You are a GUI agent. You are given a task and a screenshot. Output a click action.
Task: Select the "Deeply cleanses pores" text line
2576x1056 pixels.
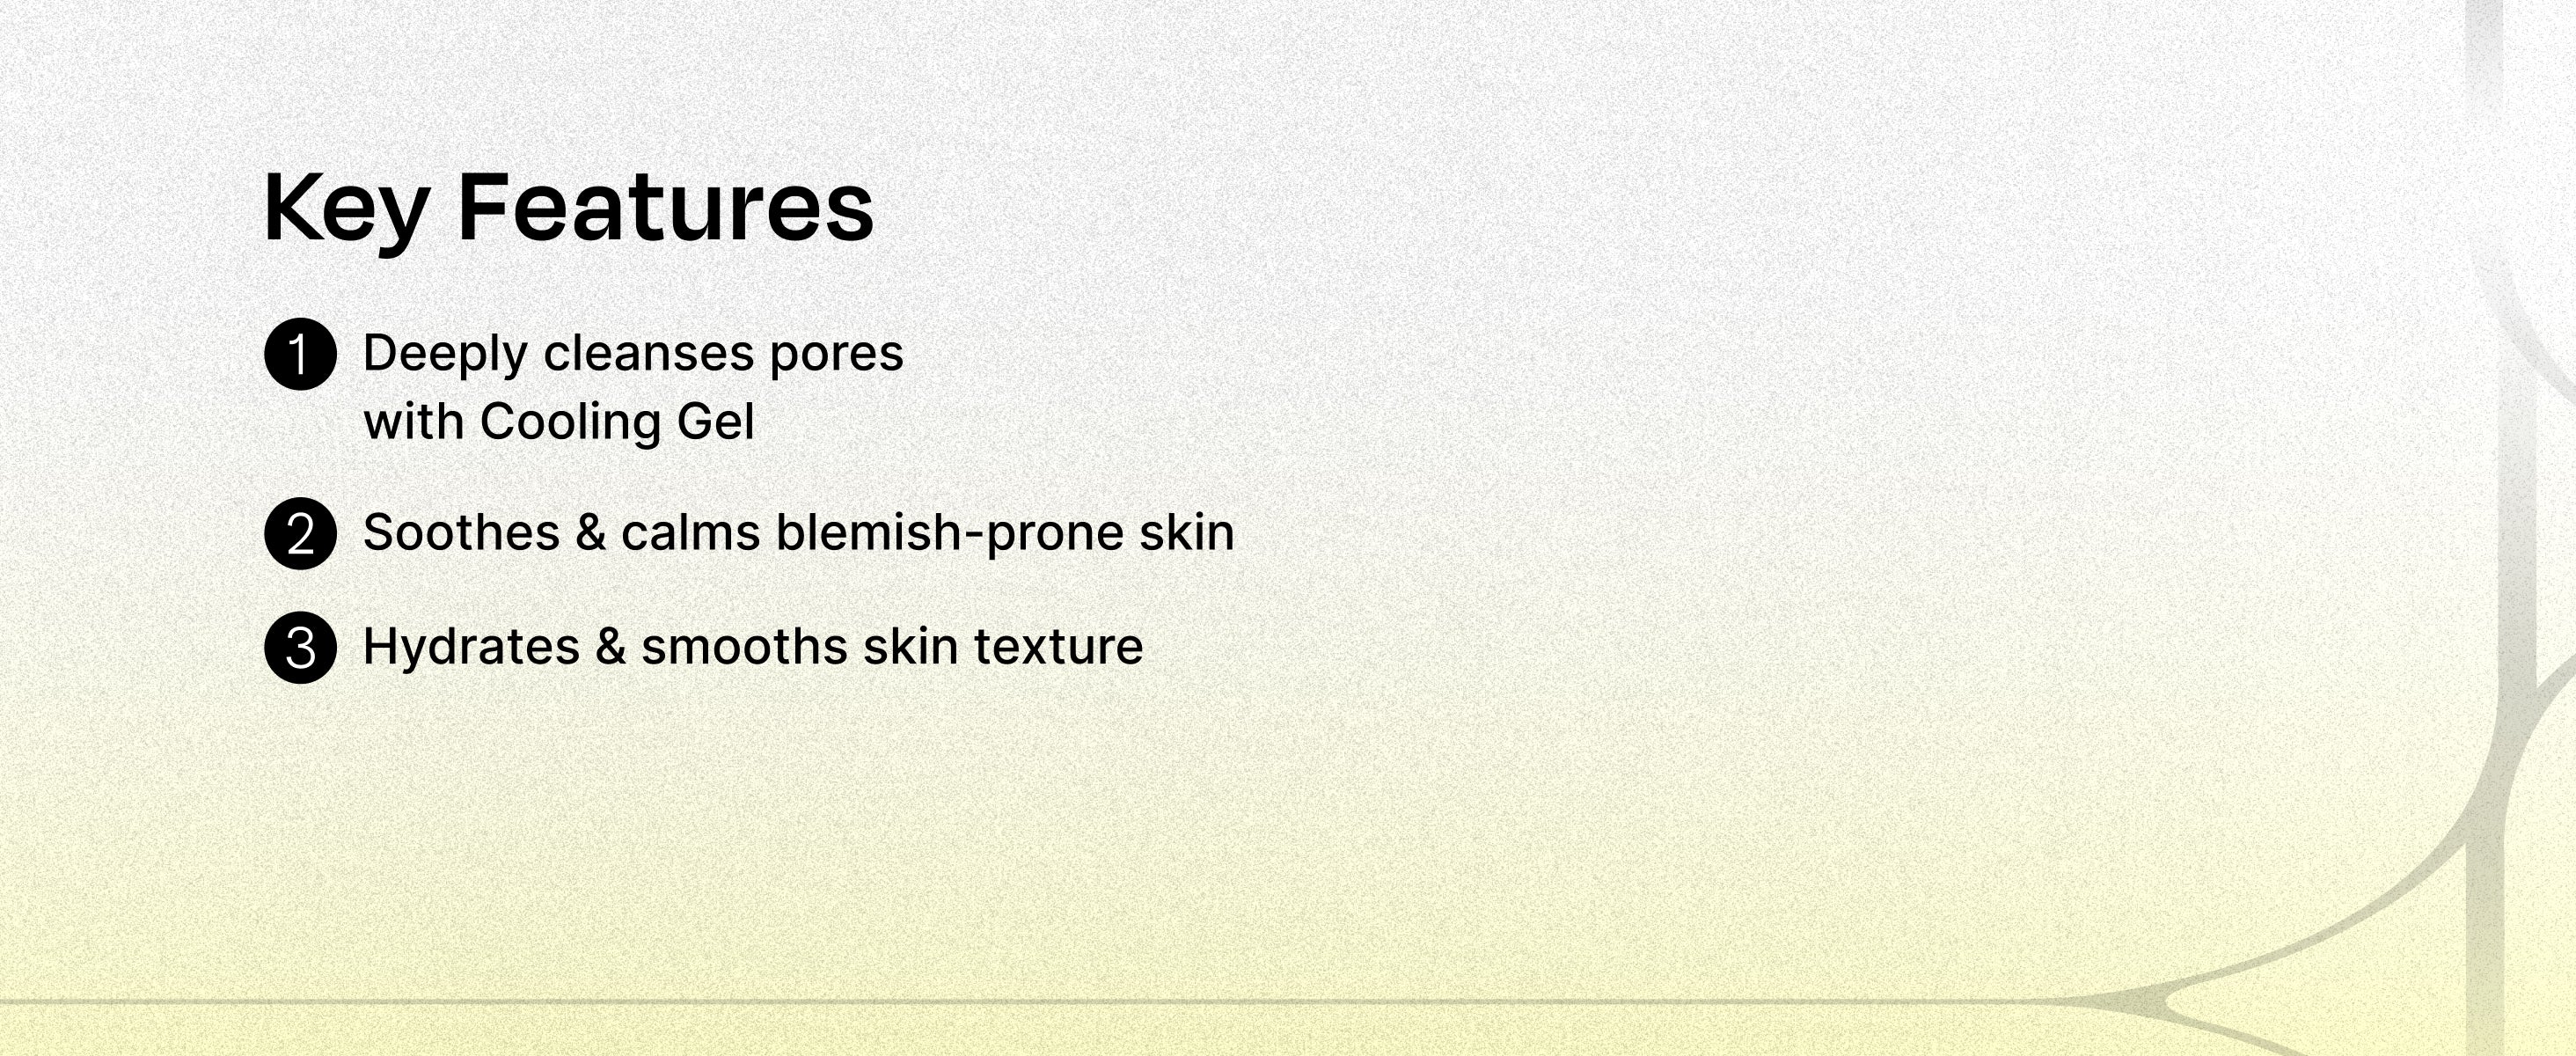click(633, 354)
